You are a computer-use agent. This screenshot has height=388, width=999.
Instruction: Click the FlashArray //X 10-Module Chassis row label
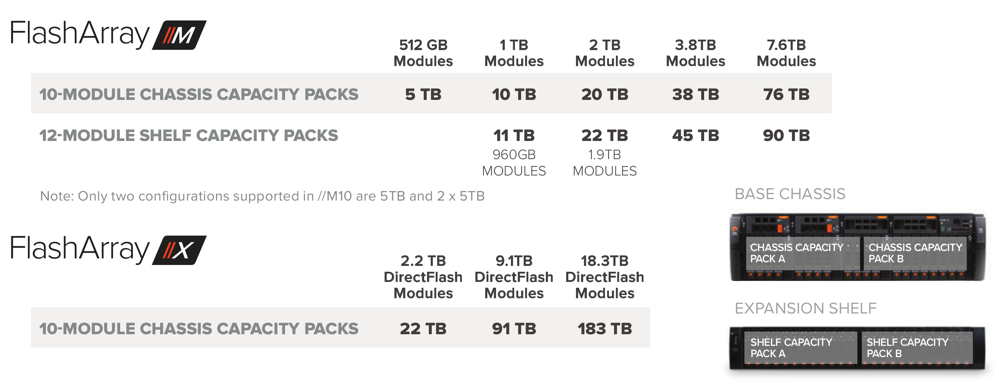coord(199,329)
